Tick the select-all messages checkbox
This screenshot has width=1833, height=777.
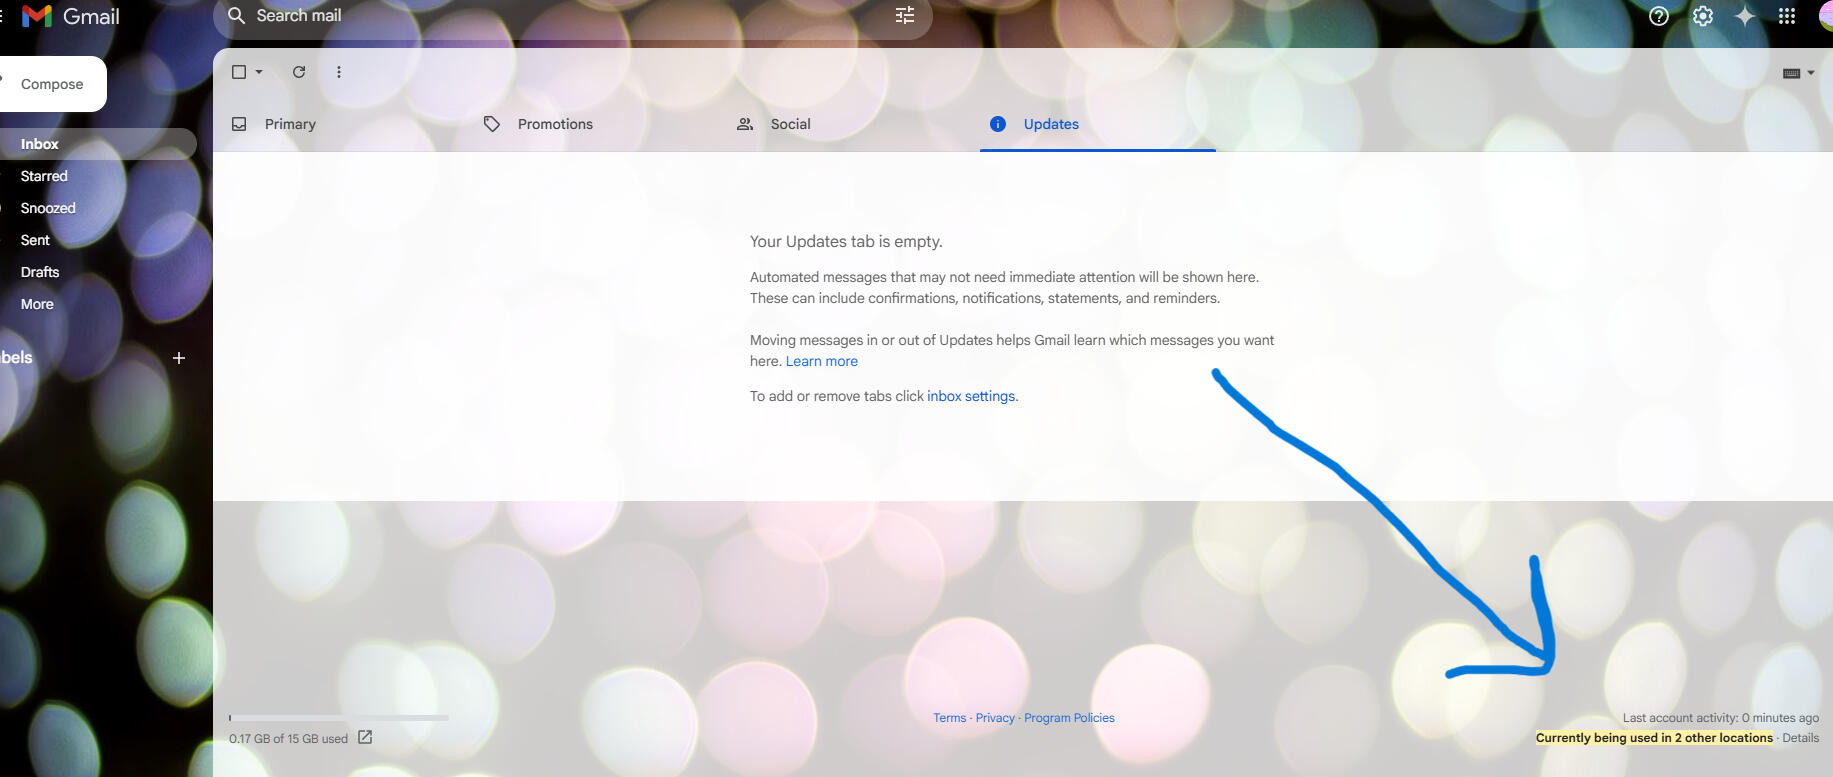[x=239, y=72]
